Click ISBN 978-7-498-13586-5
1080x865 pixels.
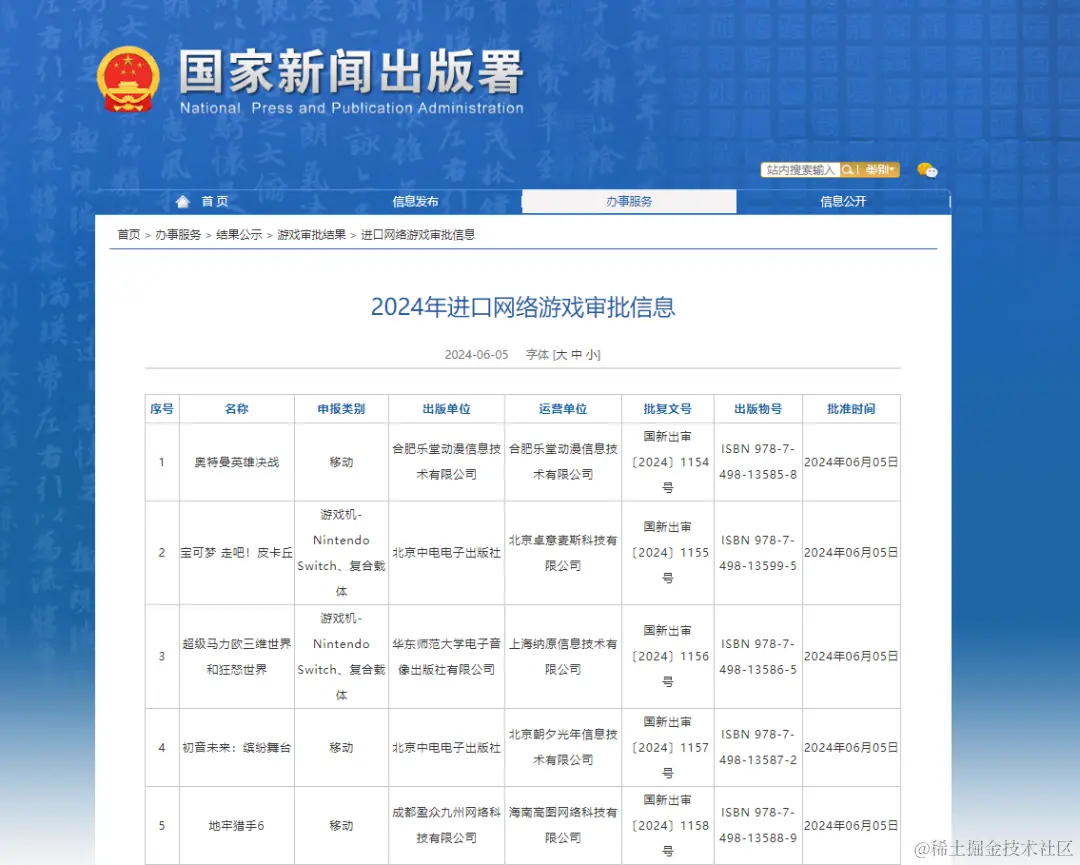[x=758, y=656]
